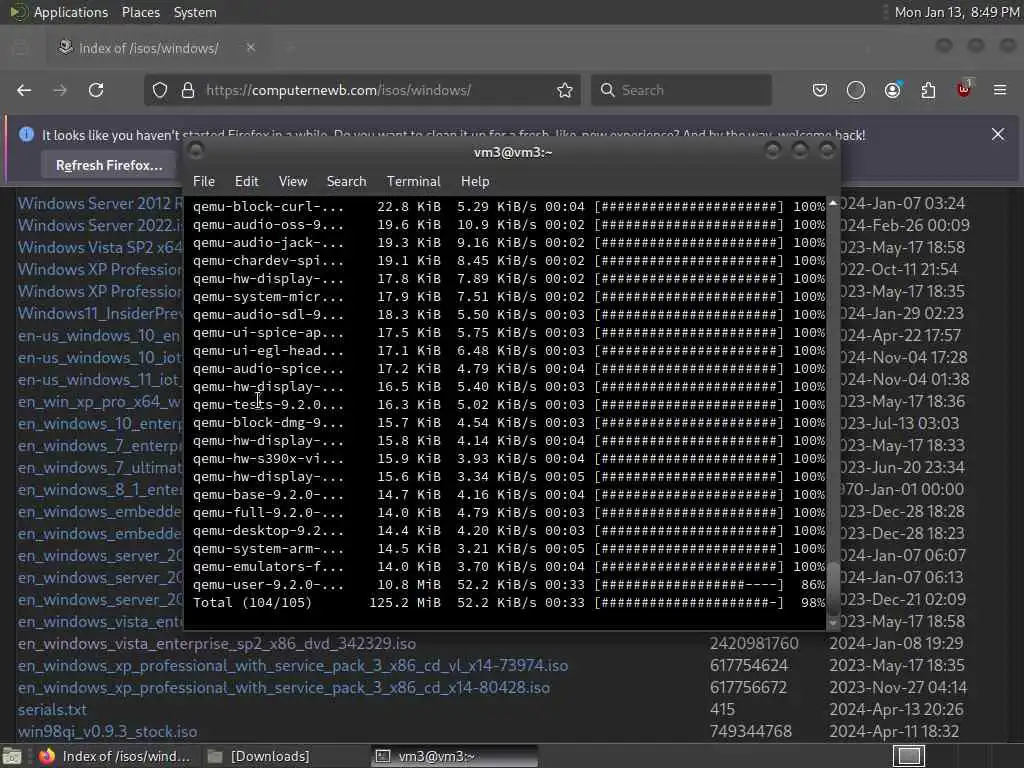Open the win98qi_v0.9.3_stock.iso link
Viewport: 1024px width, 768px height.
point(107,731)
